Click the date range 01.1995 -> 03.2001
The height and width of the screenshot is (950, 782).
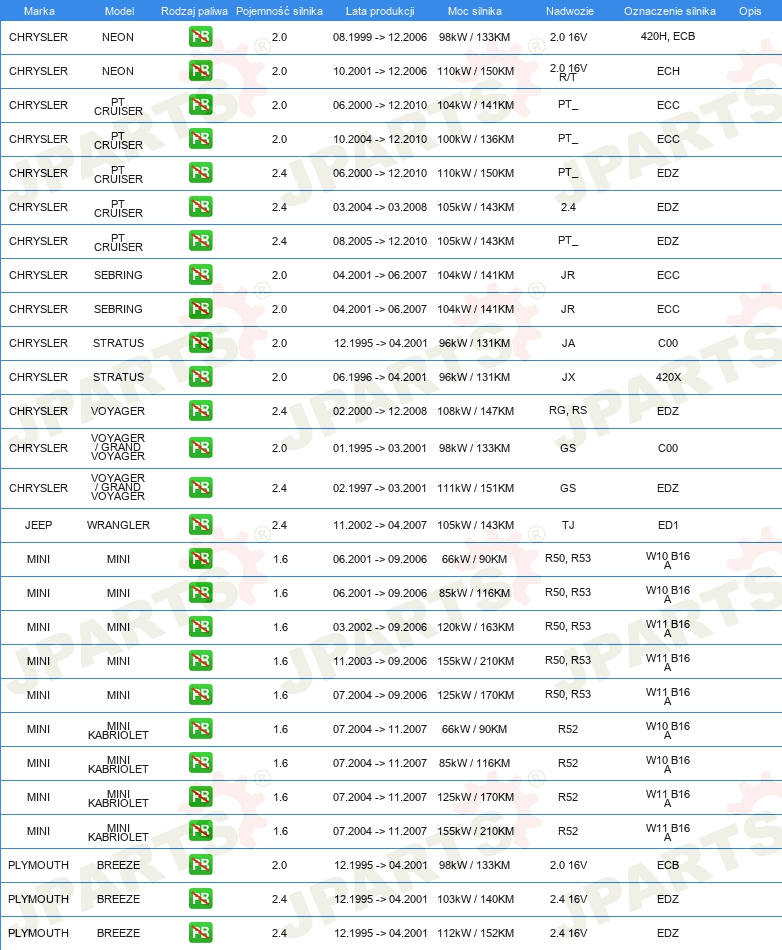point(380,448)
